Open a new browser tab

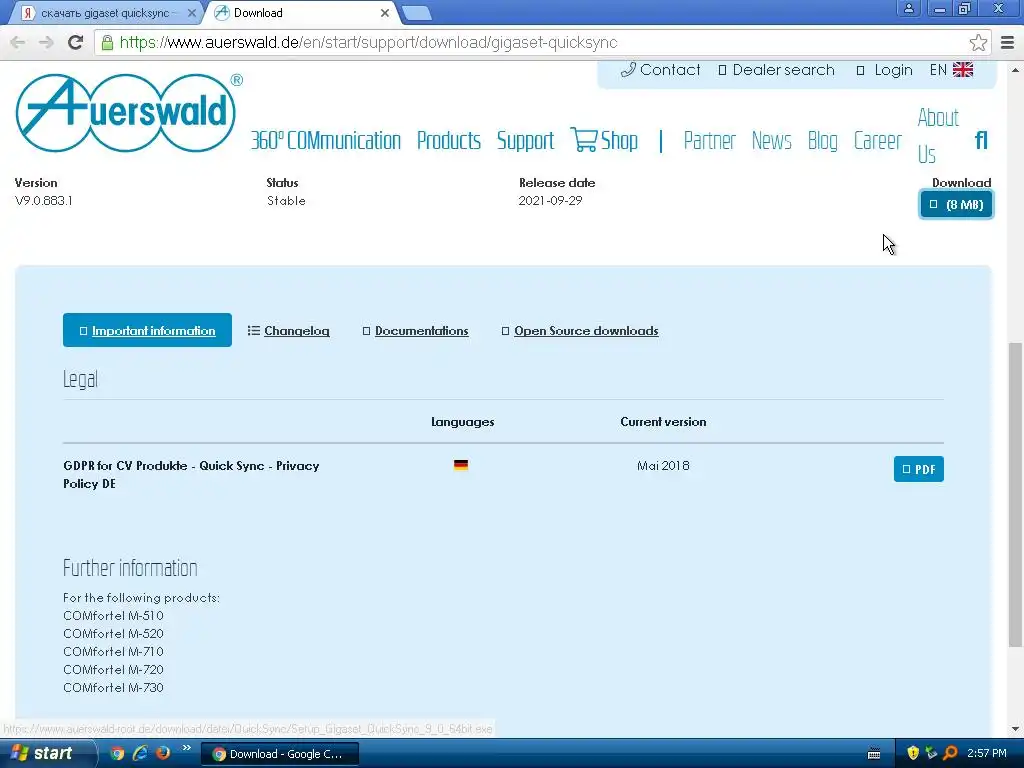tap(416, 13)
